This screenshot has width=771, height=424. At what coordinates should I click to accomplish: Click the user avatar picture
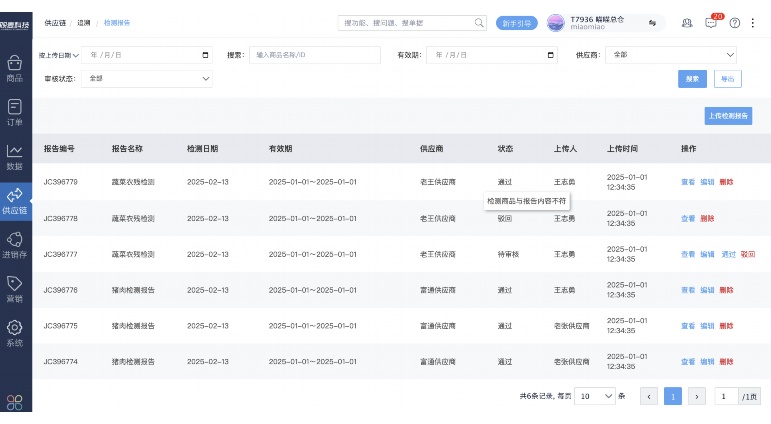click(x=556, y=23)
